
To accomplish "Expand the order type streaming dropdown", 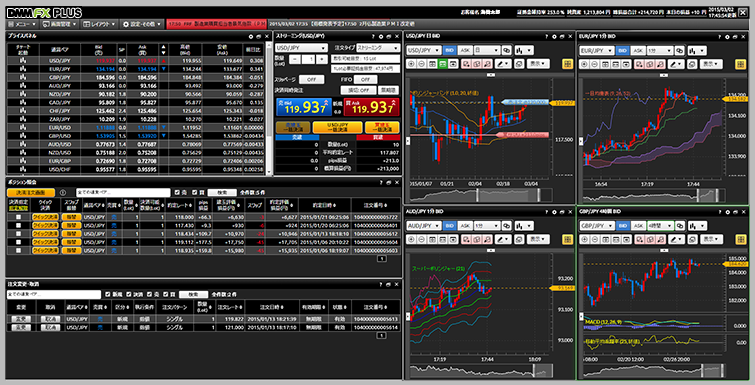I will coord(378,48).
